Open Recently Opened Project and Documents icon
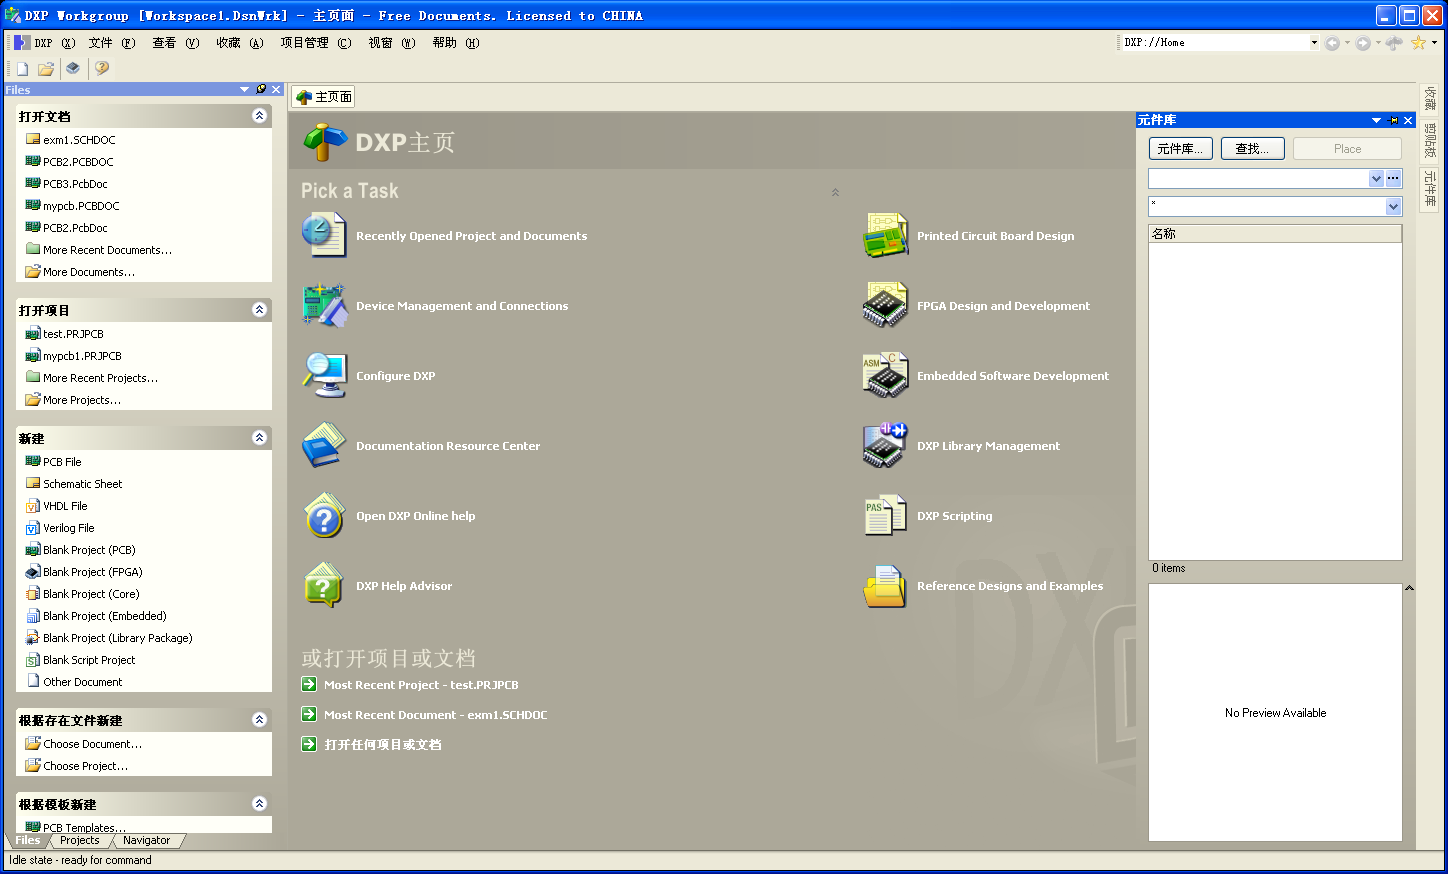 324,235
